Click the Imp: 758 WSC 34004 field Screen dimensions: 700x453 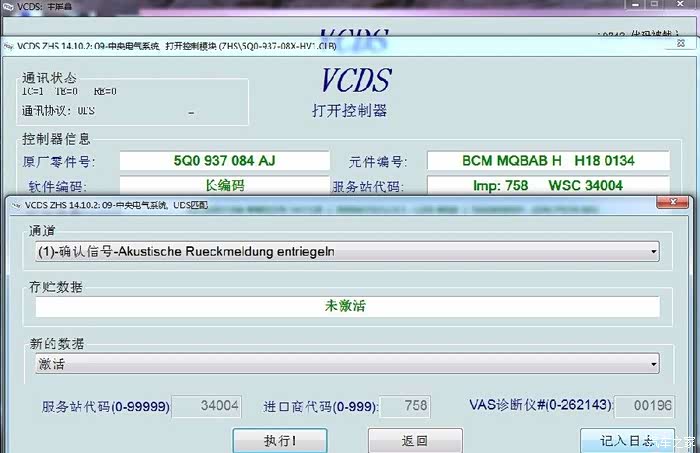click(x=548, y=185)
